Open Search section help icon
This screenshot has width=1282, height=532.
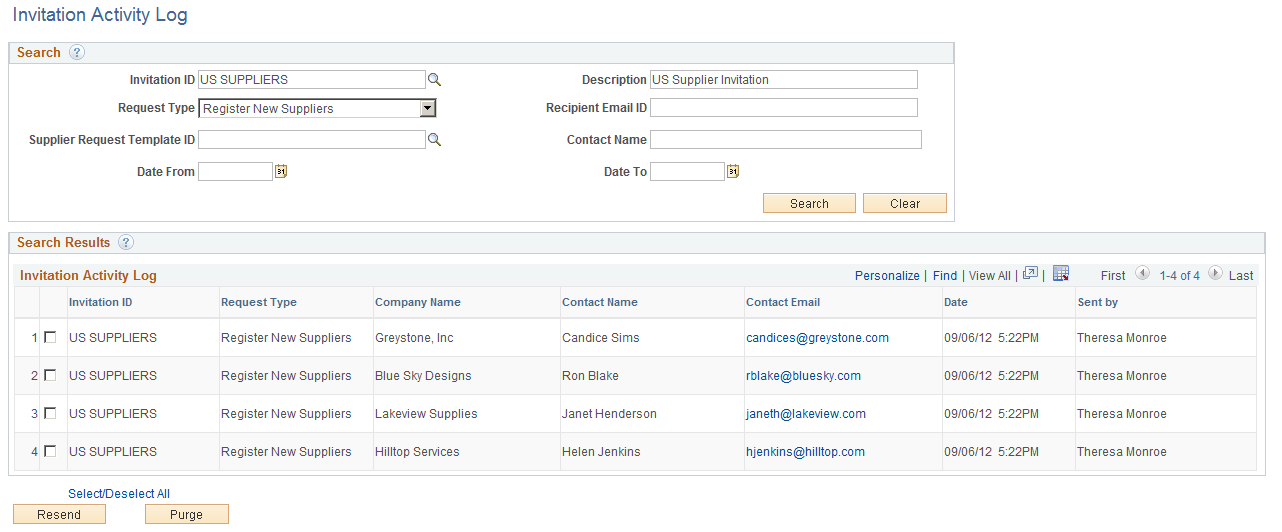pos(77,53)
